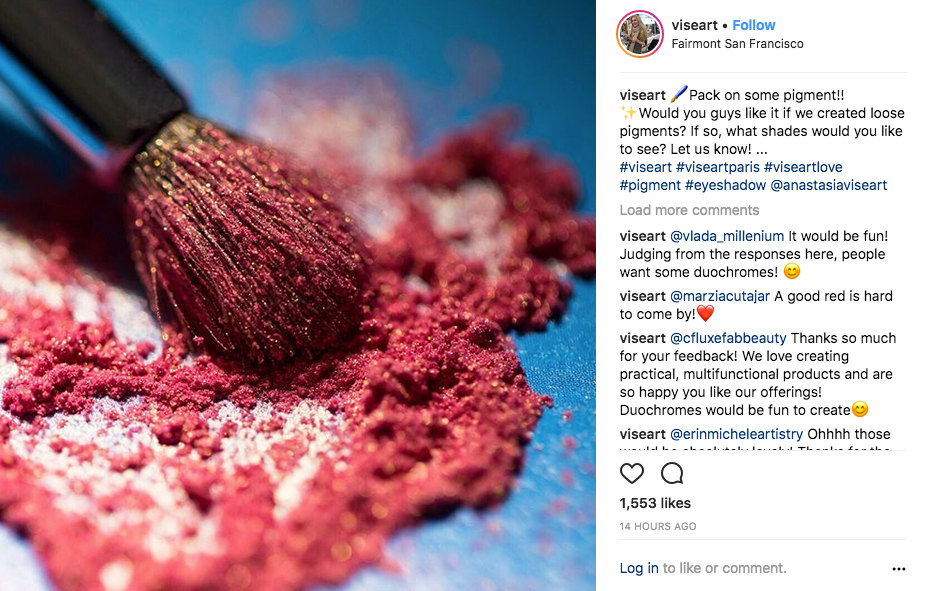
Task: Visit the @vlada_millenium profile mention
Action: [727, 236]
